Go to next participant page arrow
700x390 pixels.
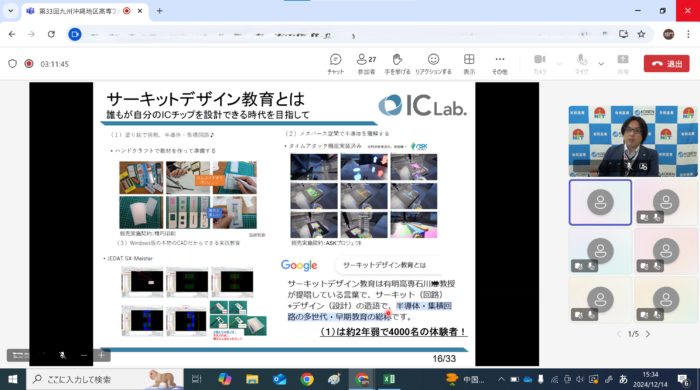[x=648, y=334]
